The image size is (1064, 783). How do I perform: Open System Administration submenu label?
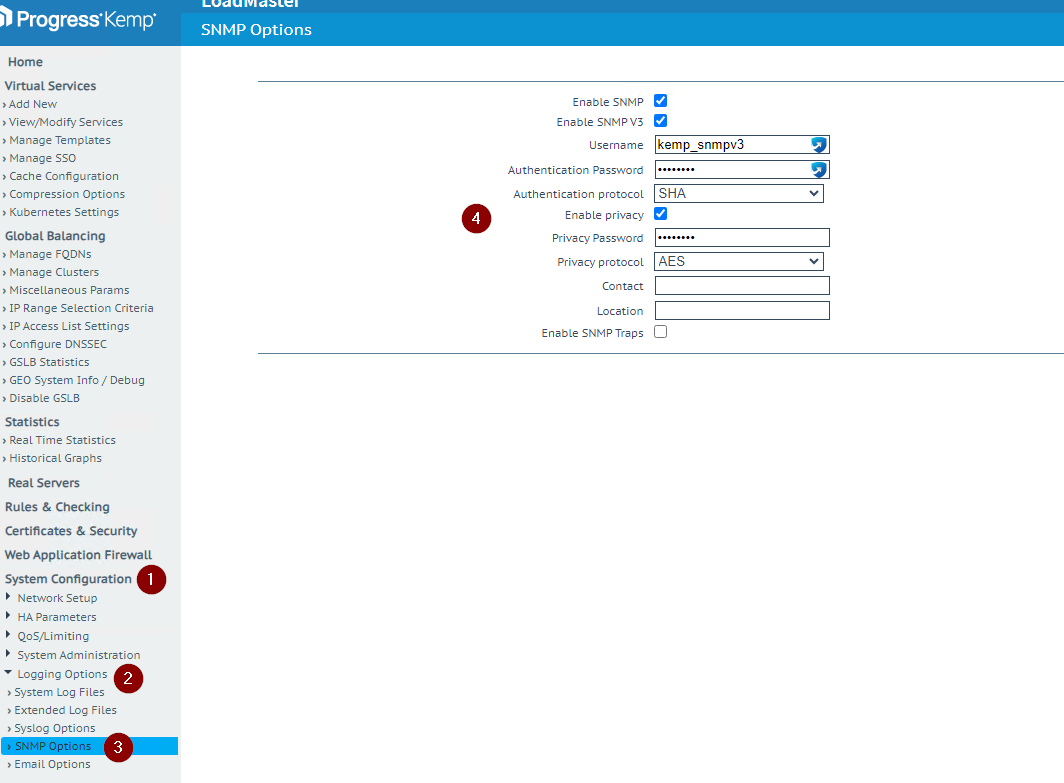pyautogui.click(x=79, y=655)
